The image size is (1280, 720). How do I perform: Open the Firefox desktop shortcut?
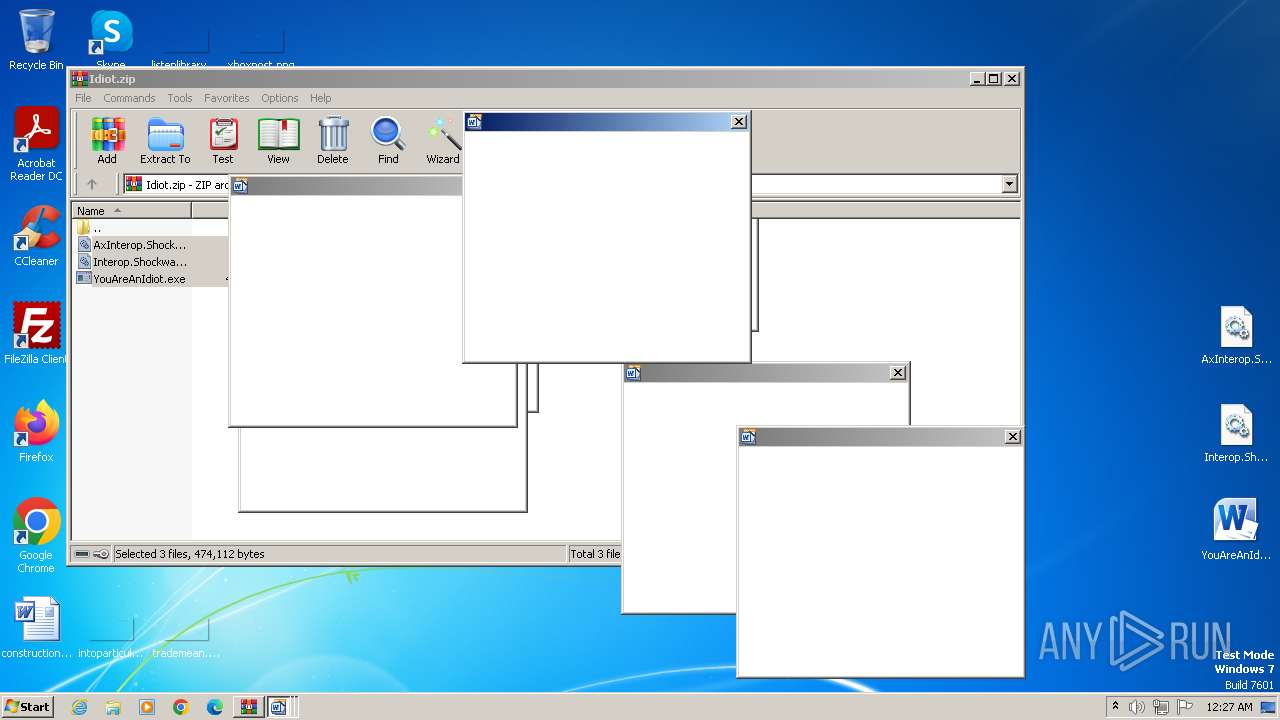pyautogui.click(x=36, y=432)
